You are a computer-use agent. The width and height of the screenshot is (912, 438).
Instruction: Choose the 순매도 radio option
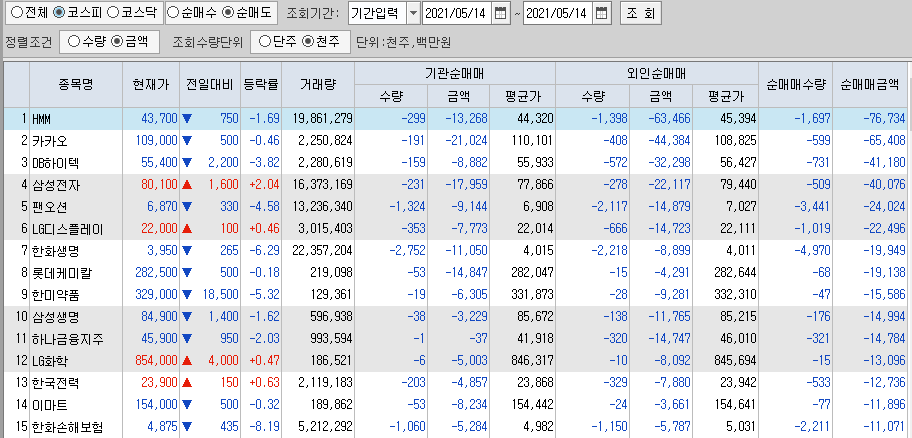(229, 12)
